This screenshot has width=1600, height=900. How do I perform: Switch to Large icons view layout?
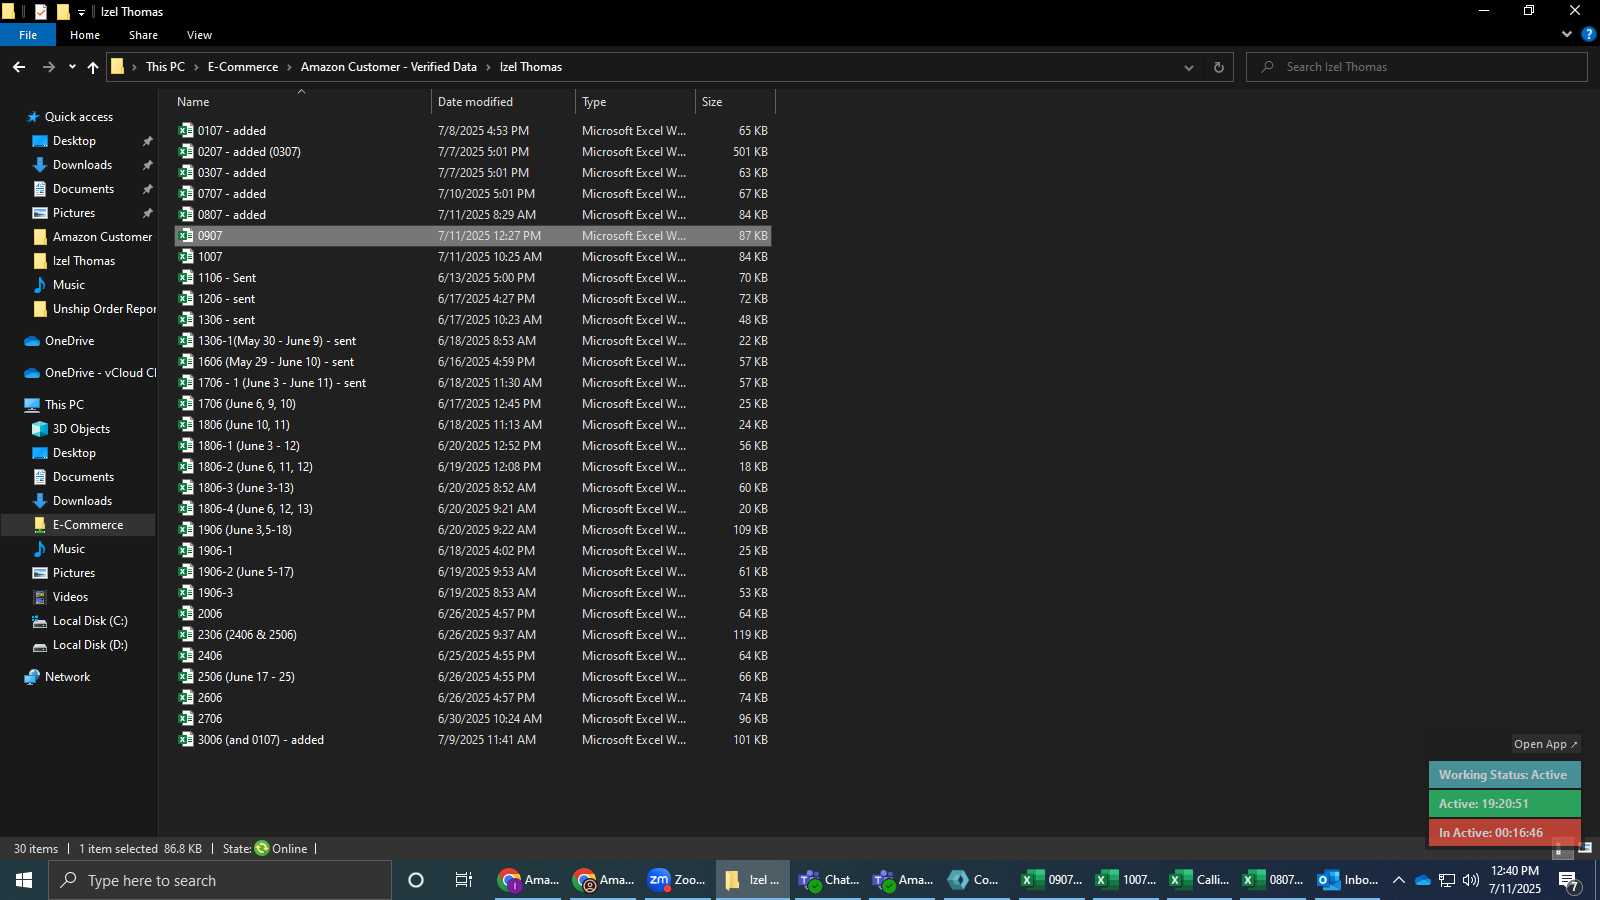tap(1584, 849)
